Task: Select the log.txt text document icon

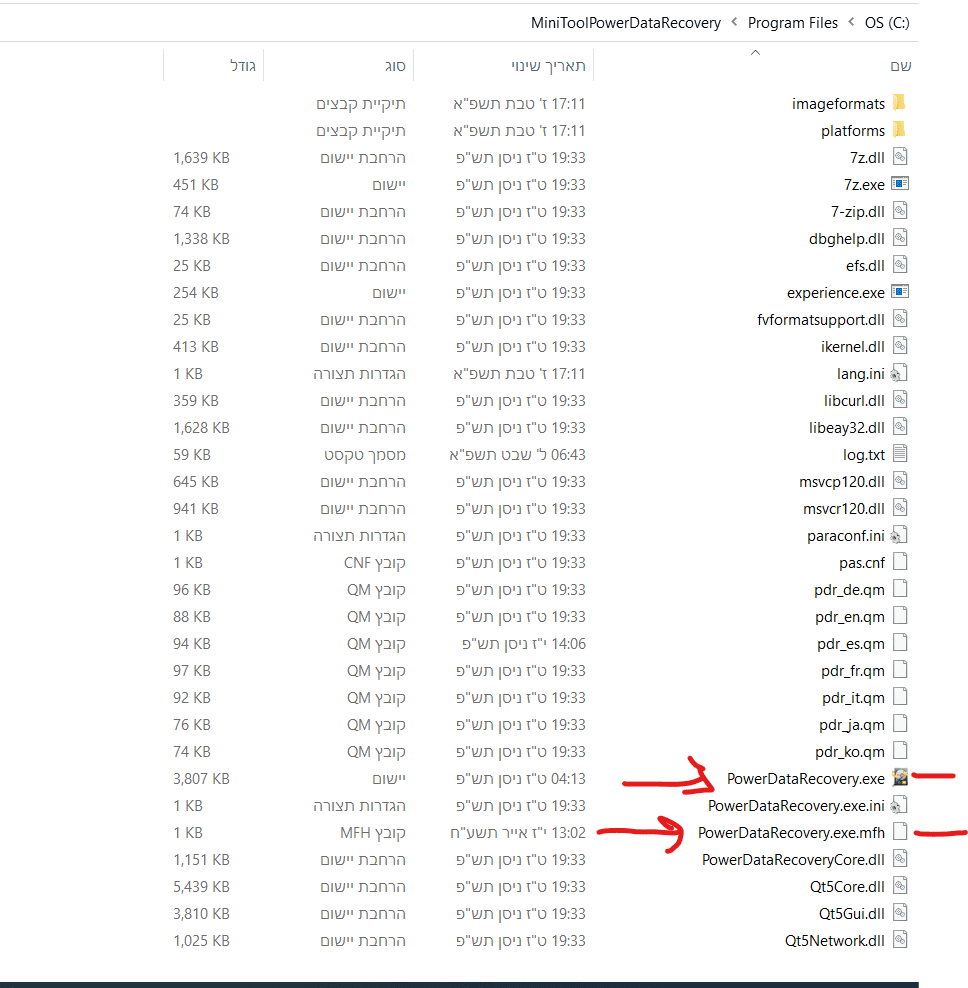Action: click(900, 454)
